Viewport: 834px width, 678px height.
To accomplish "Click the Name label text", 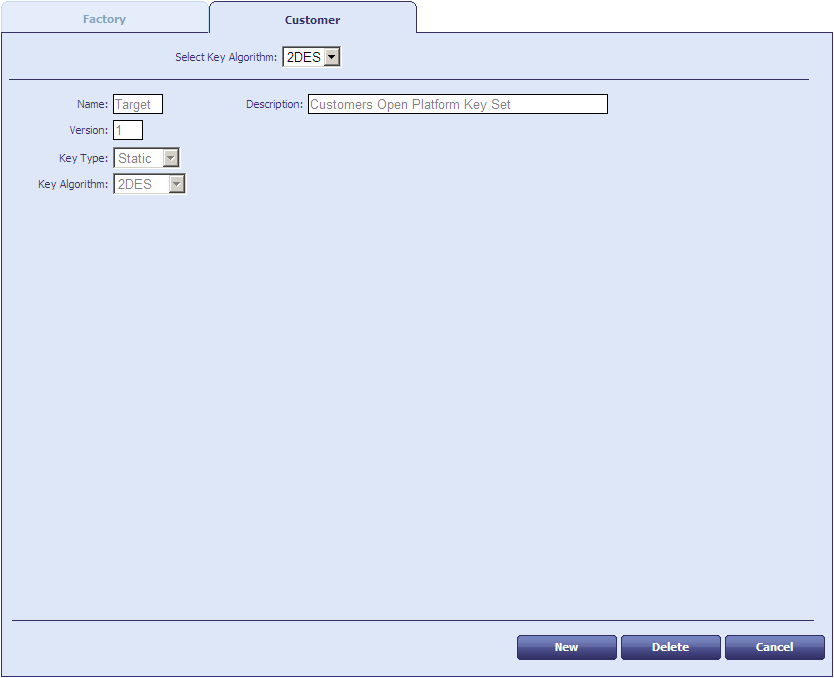I will coord(93,104).
